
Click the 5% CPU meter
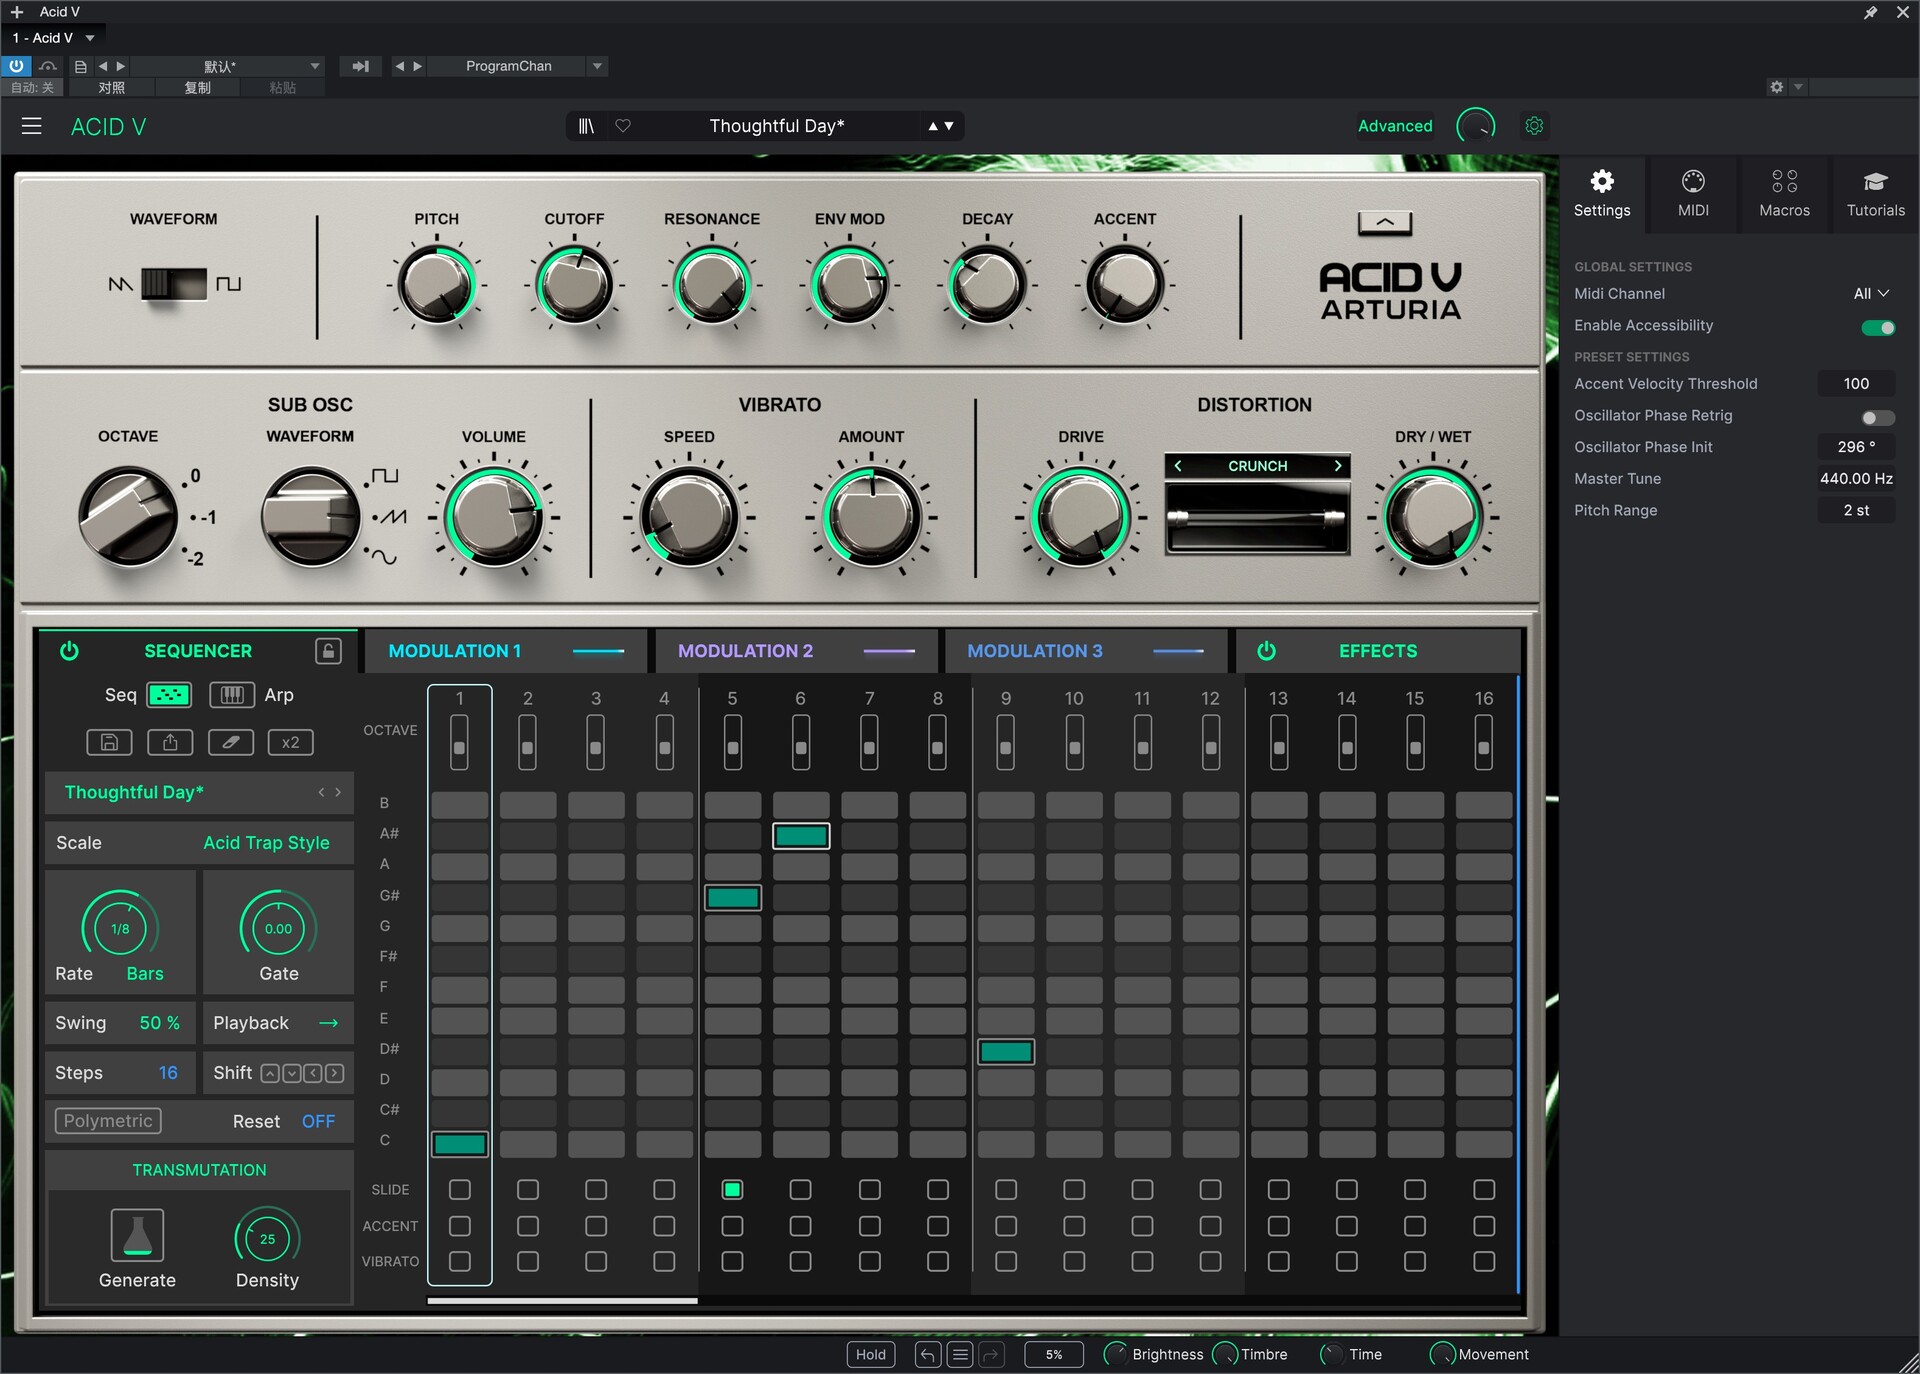pos(1054,1355)
